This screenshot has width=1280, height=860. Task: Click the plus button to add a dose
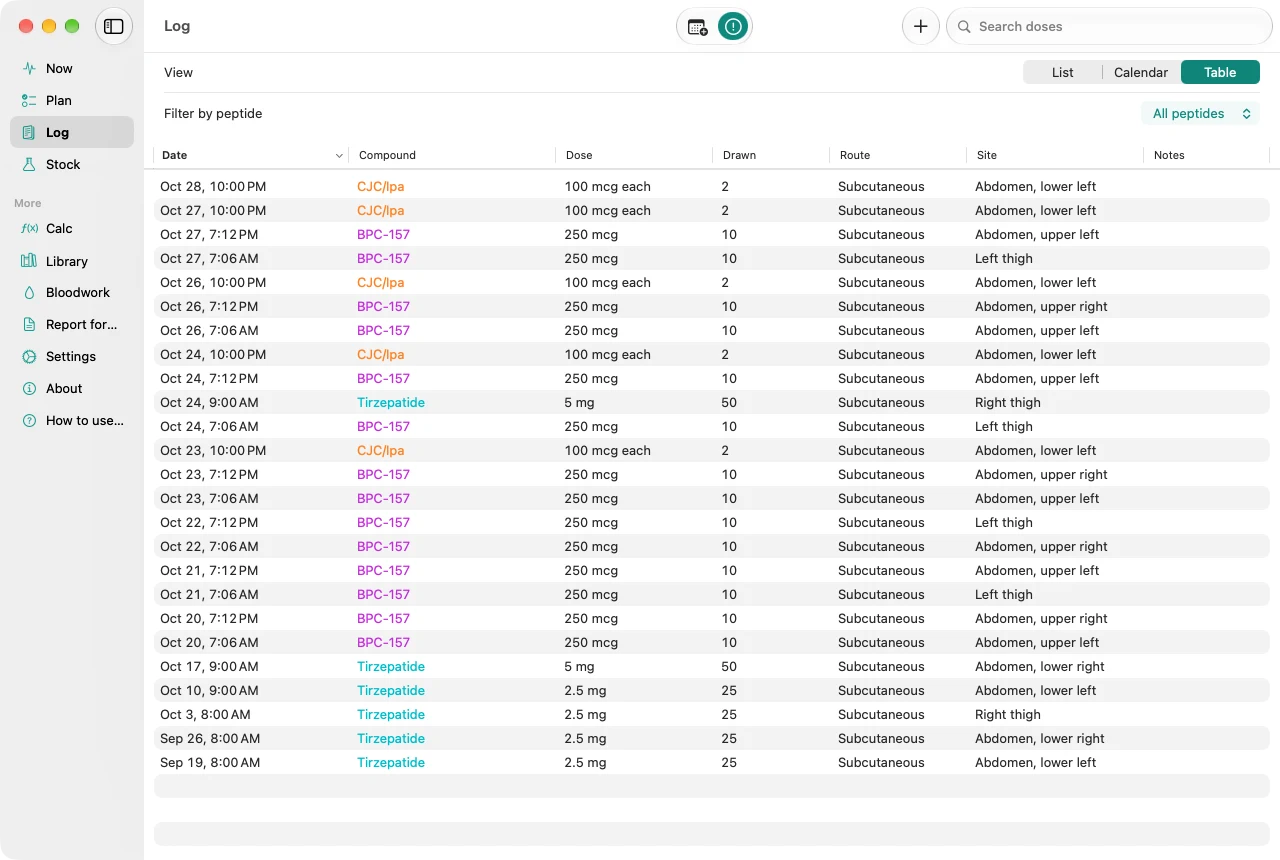pos(921,26)
